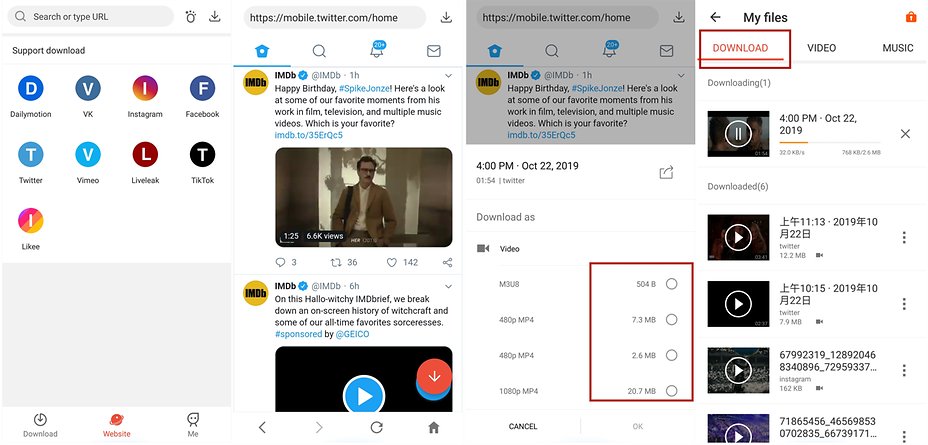Reply to the tweet with 3 comments
Screen dimensions: 928x445
point(286,262)
